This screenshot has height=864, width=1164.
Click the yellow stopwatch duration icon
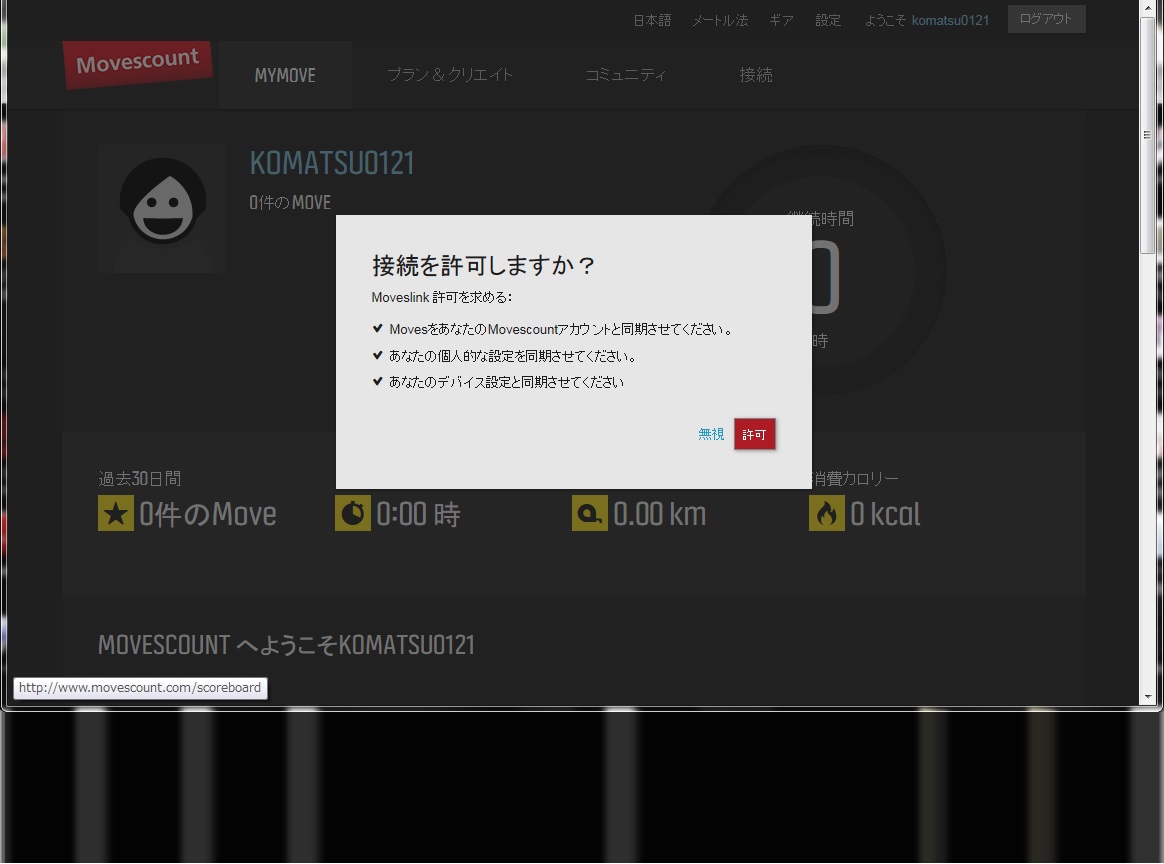(353, 513)
